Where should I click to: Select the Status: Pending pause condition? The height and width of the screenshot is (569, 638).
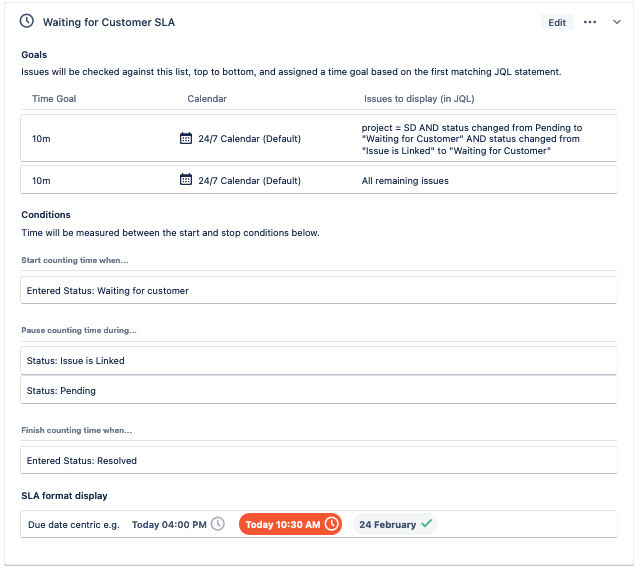(319, 390)
